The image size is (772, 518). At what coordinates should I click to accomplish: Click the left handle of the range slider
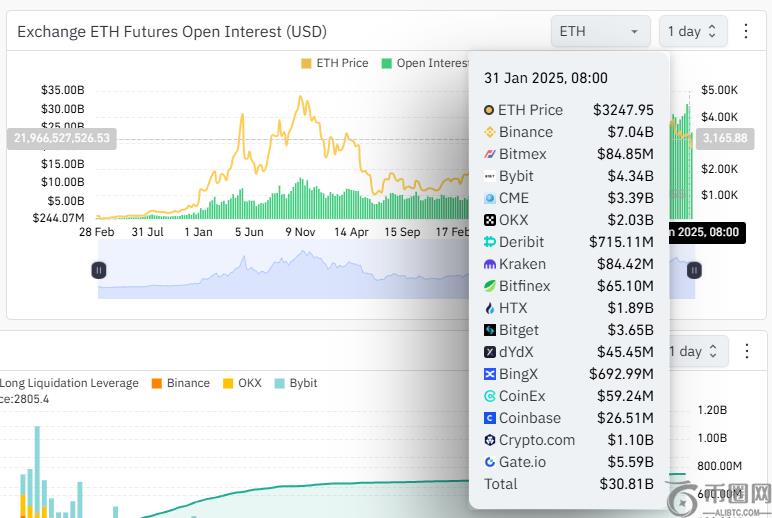click(99, 270)
